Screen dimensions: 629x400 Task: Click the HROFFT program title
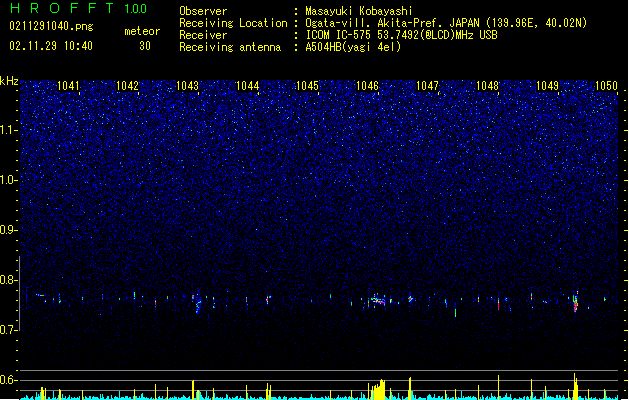click(62, 8)
